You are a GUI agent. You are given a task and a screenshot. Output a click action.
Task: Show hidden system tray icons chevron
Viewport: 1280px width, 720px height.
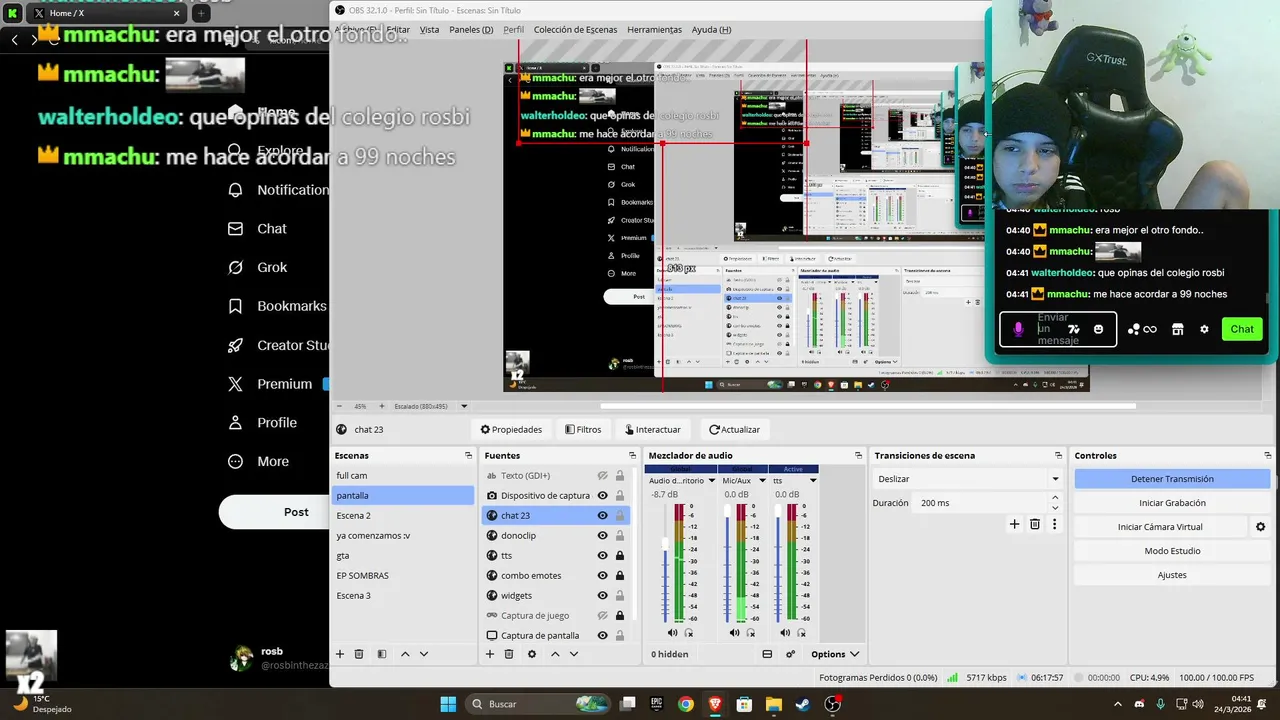pos(1119,704)
